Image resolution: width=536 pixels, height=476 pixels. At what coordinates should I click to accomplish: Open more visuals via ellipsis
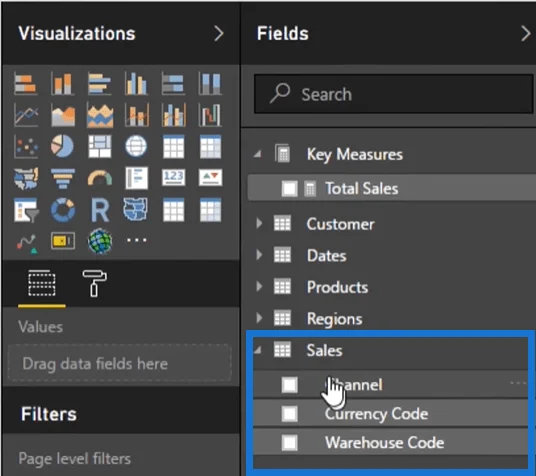[137, 240]
